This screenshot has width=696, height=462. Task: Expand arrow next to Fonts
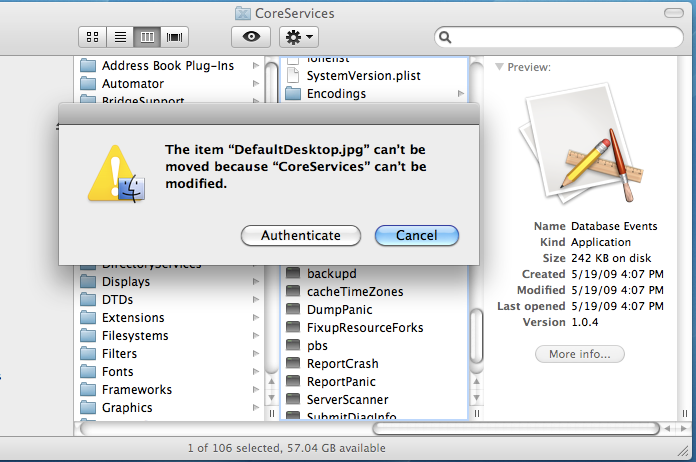(x=256, y=371)
